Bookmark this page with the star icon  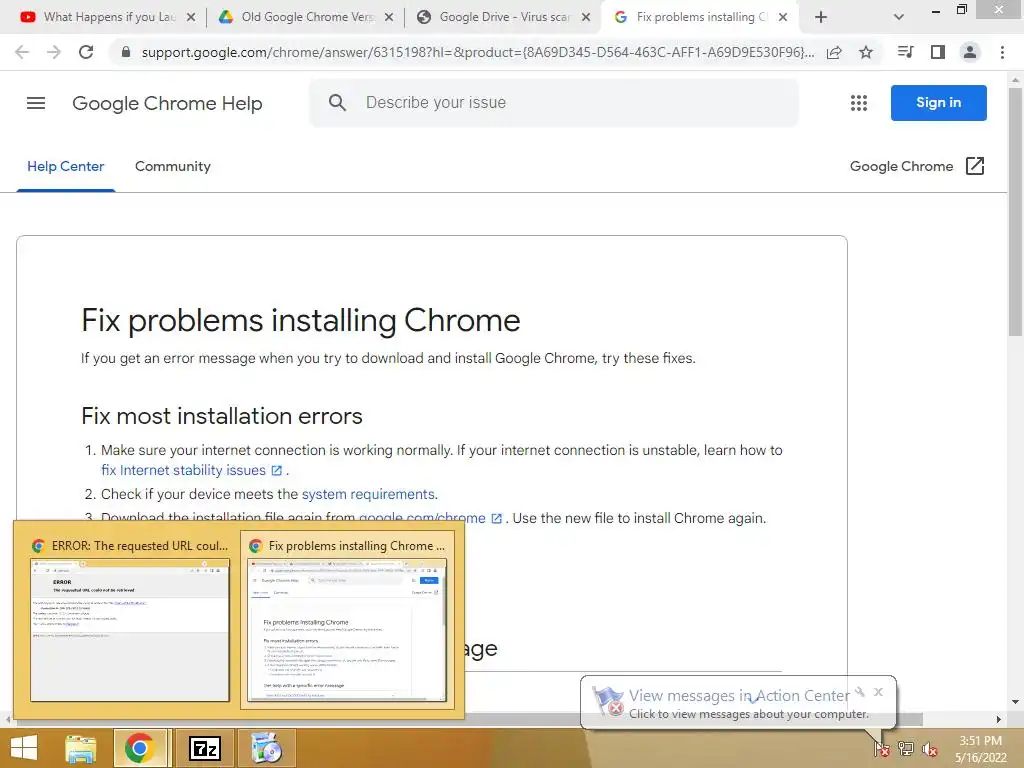(x=866, y=52)
